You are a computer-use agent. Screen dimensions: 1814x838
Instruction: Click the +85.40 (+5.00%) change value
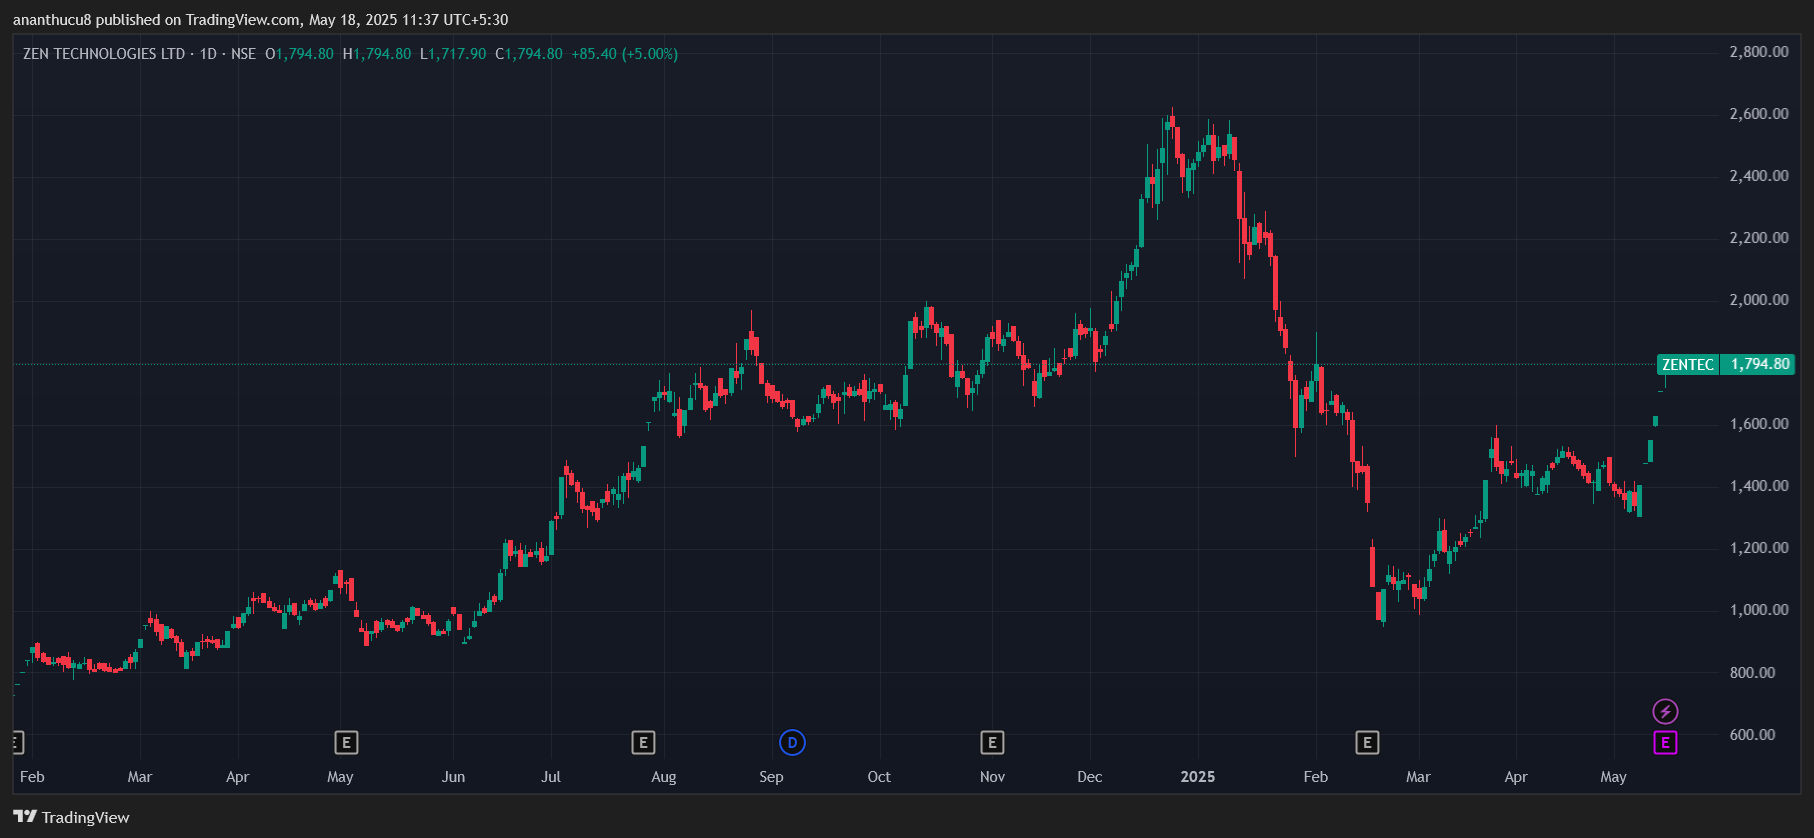[x=624, y=54]
